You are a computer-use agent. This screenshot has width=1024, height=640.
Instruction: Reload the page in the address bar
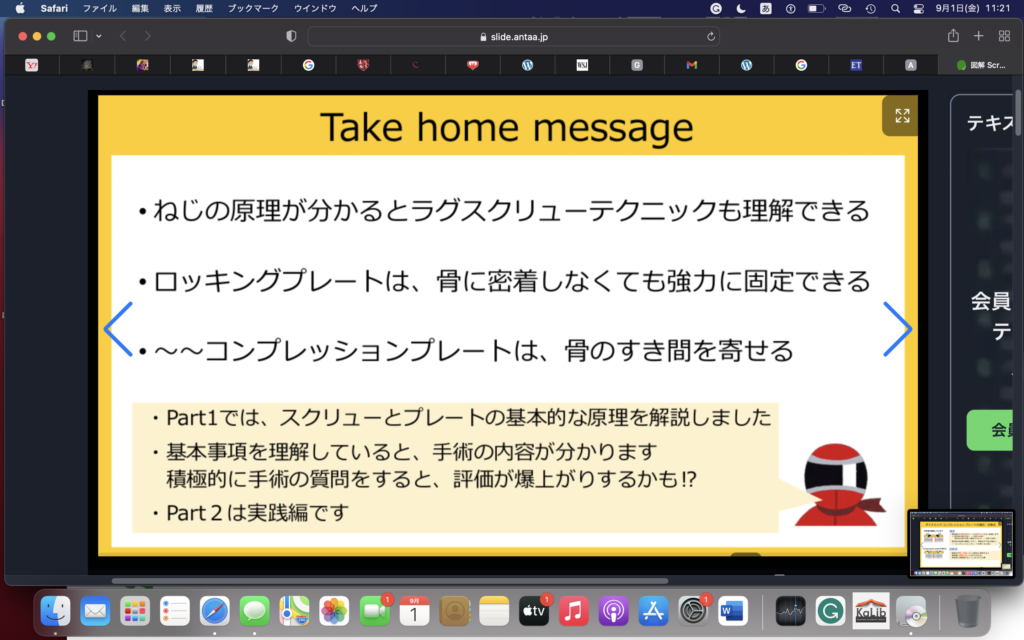711,36
